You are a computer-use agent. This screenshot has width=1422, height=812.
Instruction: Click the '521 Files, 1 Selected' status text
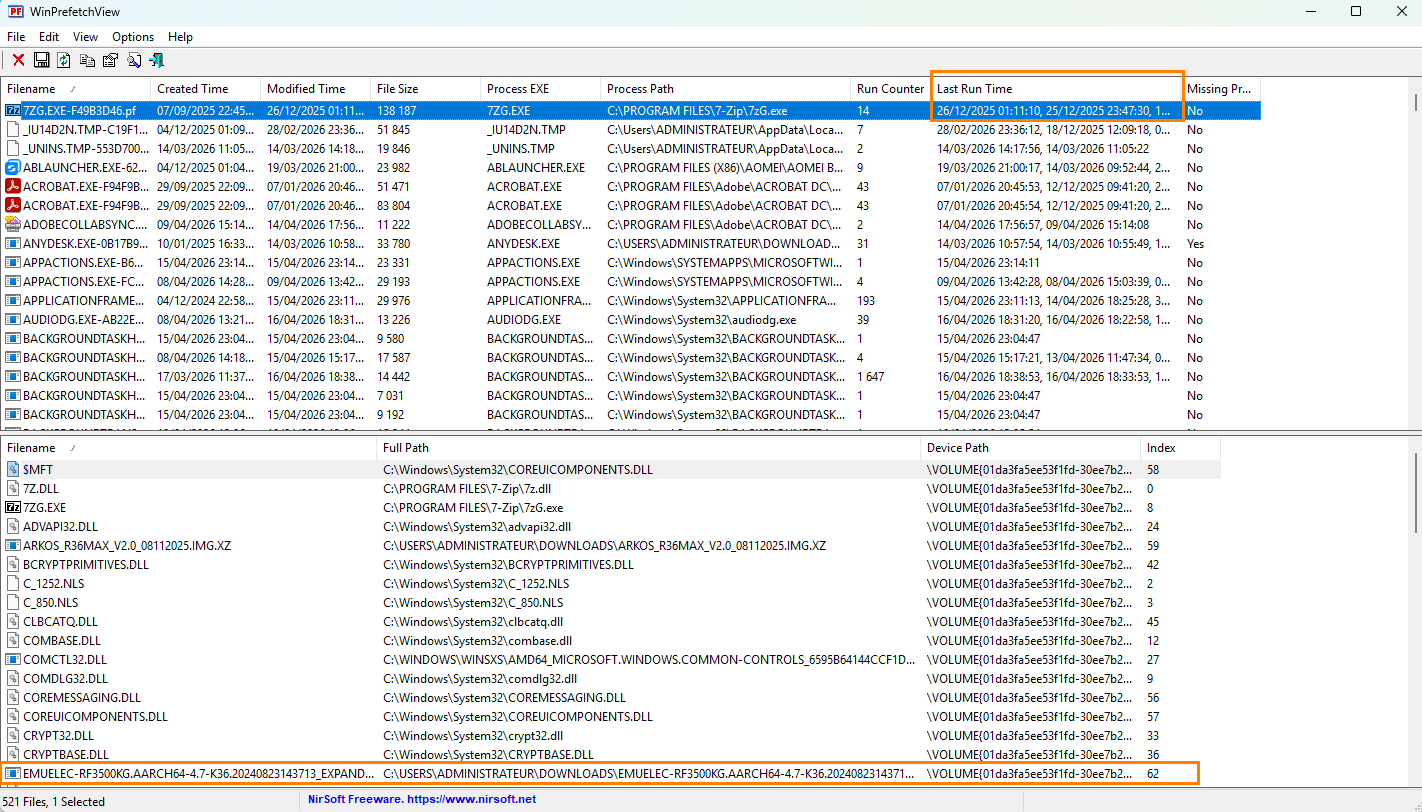[x=55, y=801]
